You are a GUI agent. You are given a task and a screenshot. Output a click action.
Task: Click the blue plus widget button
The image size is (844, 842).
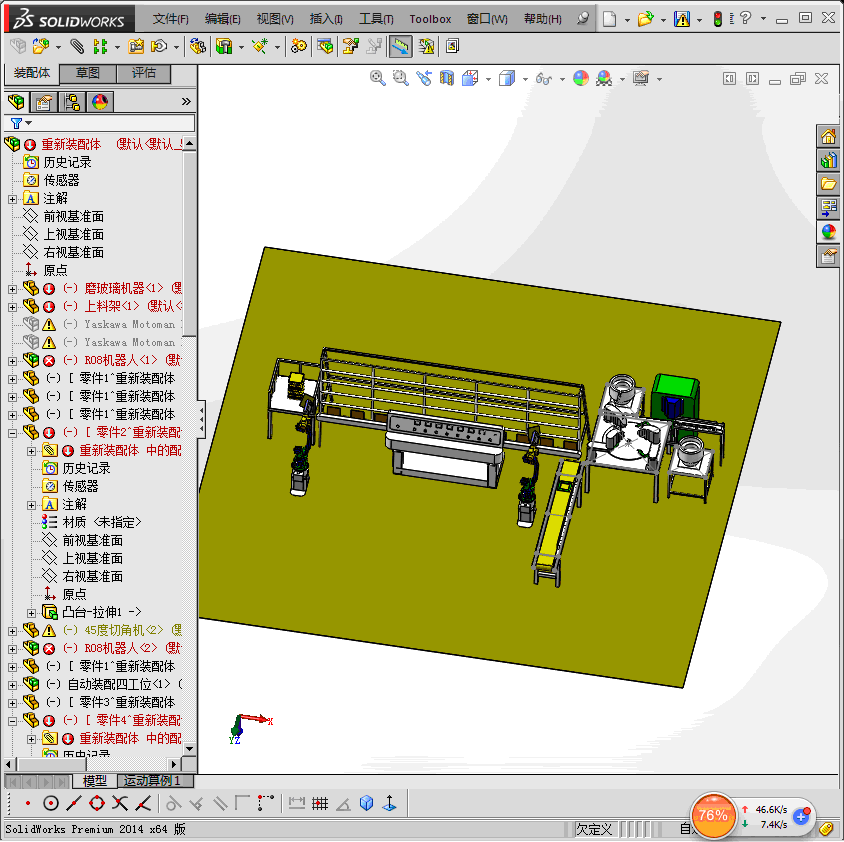pos(801,817)
